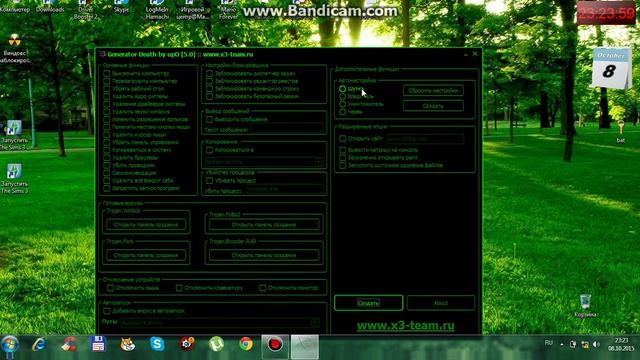Image resolution: width=640 pixels, height=360 pixels.
Task: Check the Отключить мышь option
Action: click(x=110, y=288)
